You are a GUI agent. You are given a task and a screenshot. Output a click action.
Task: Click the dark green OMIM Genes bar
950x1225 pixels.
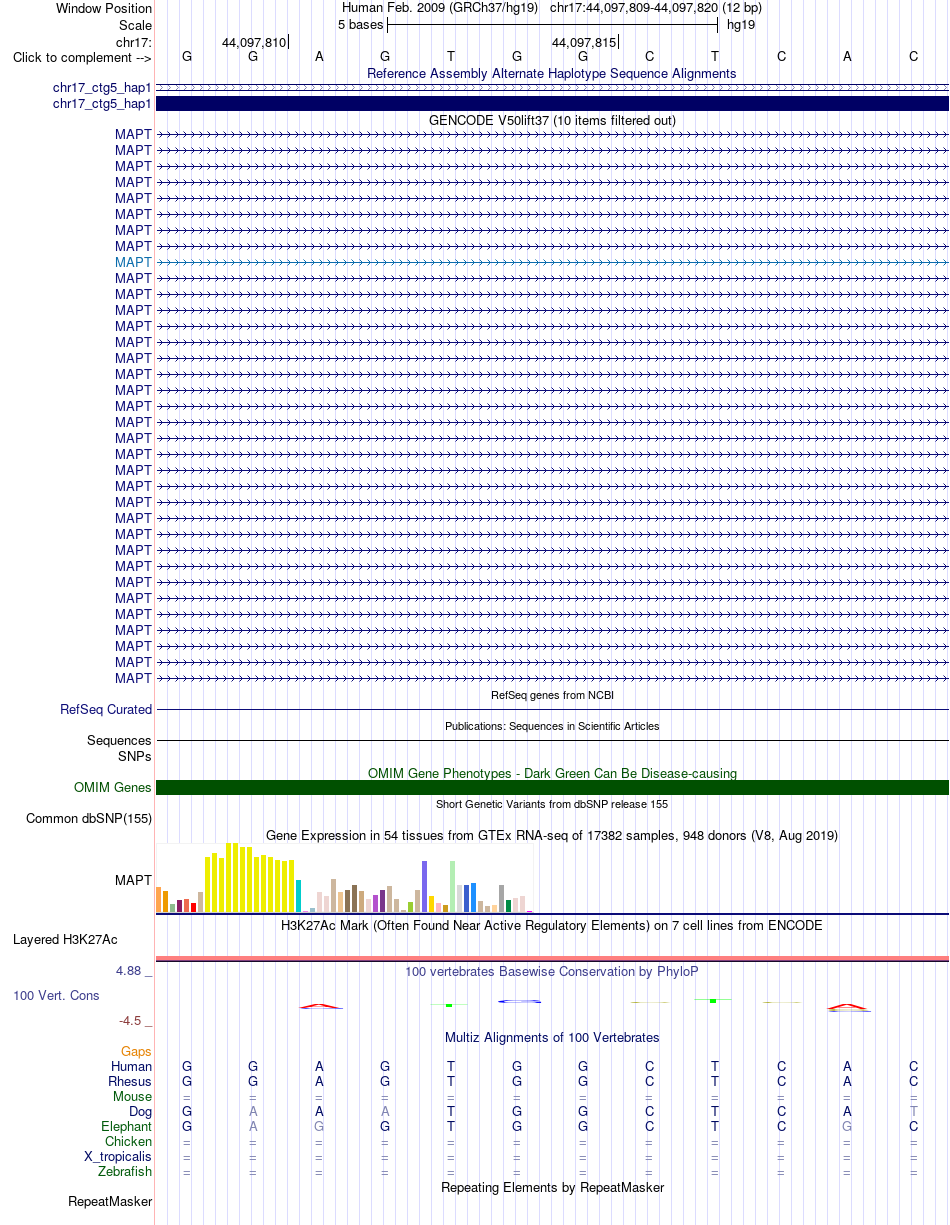[552, 788]
